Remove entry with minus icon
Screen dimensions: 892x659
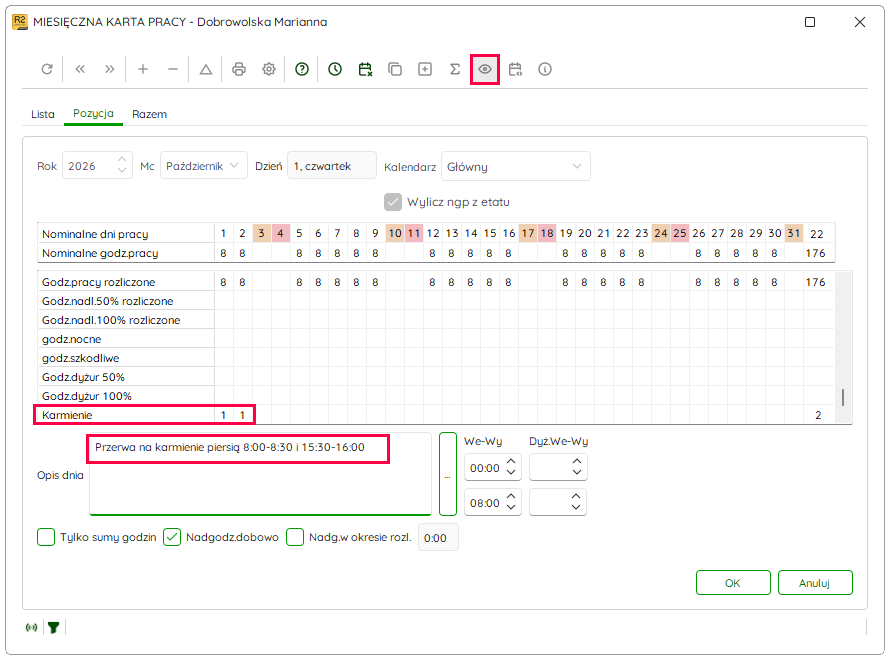(x=173, y=69)
